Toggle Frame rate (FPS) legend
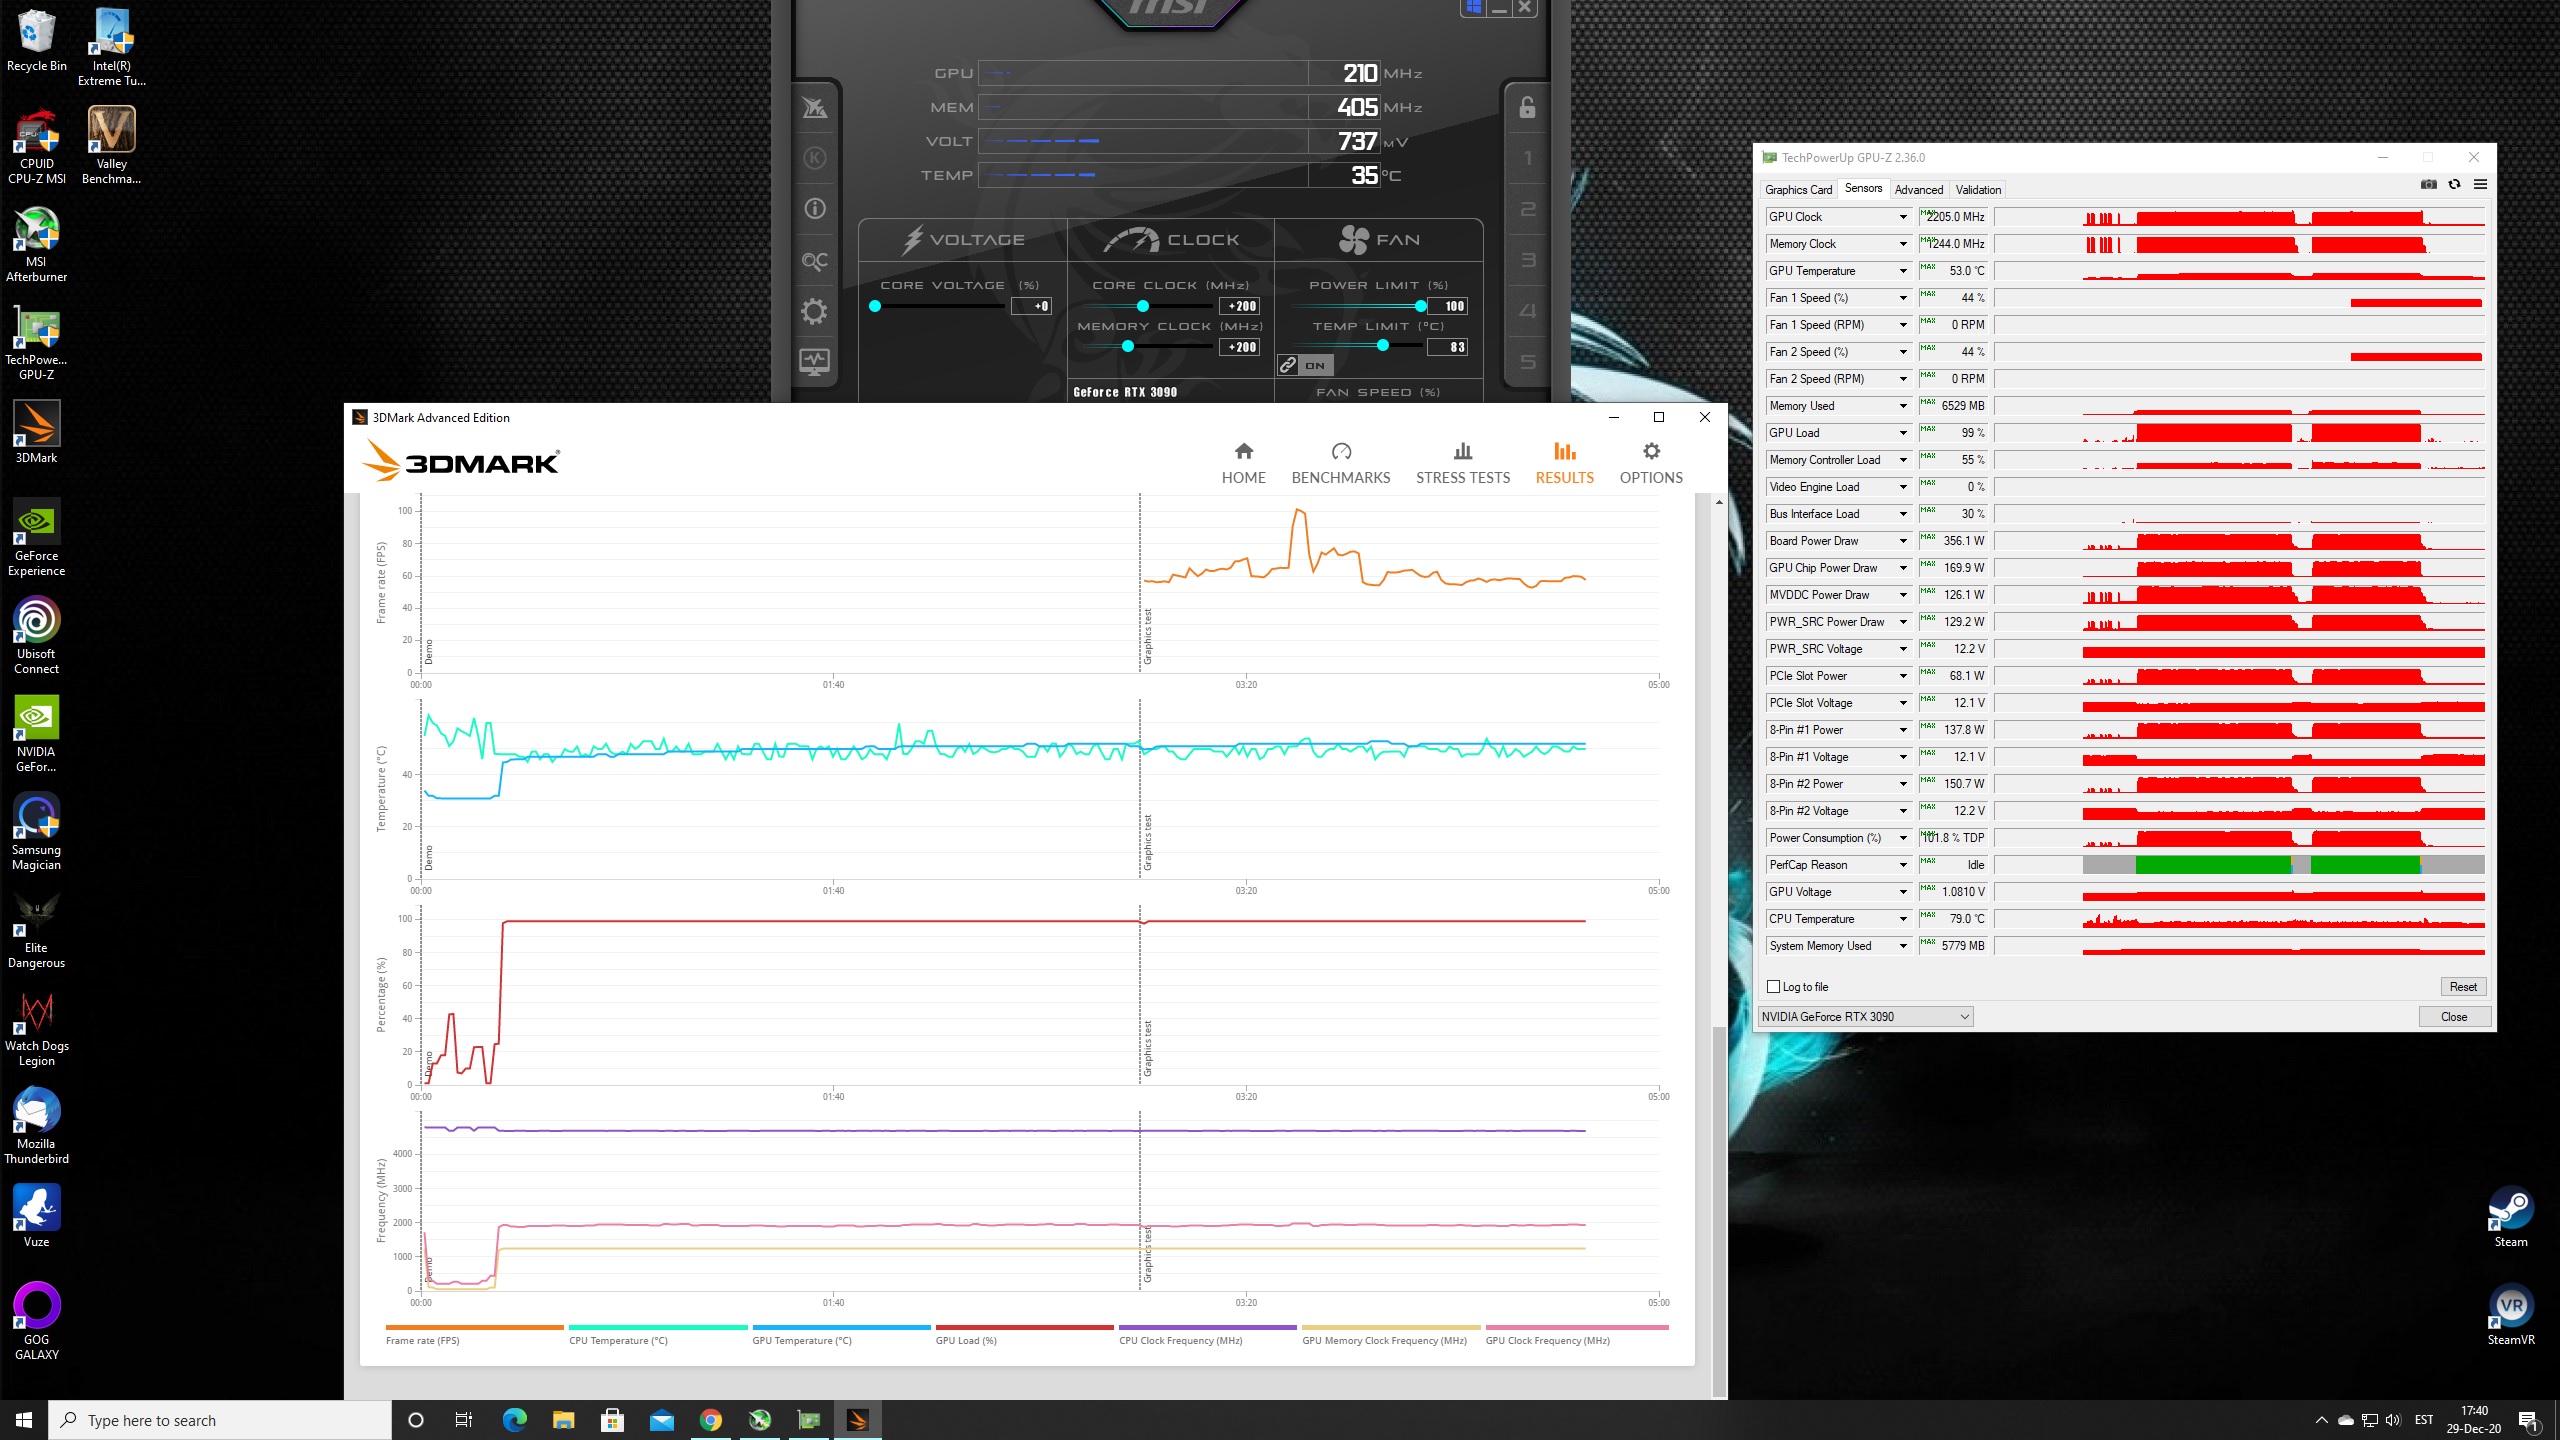This screenshot has height=1440, width=2560. coord(474,1336)
